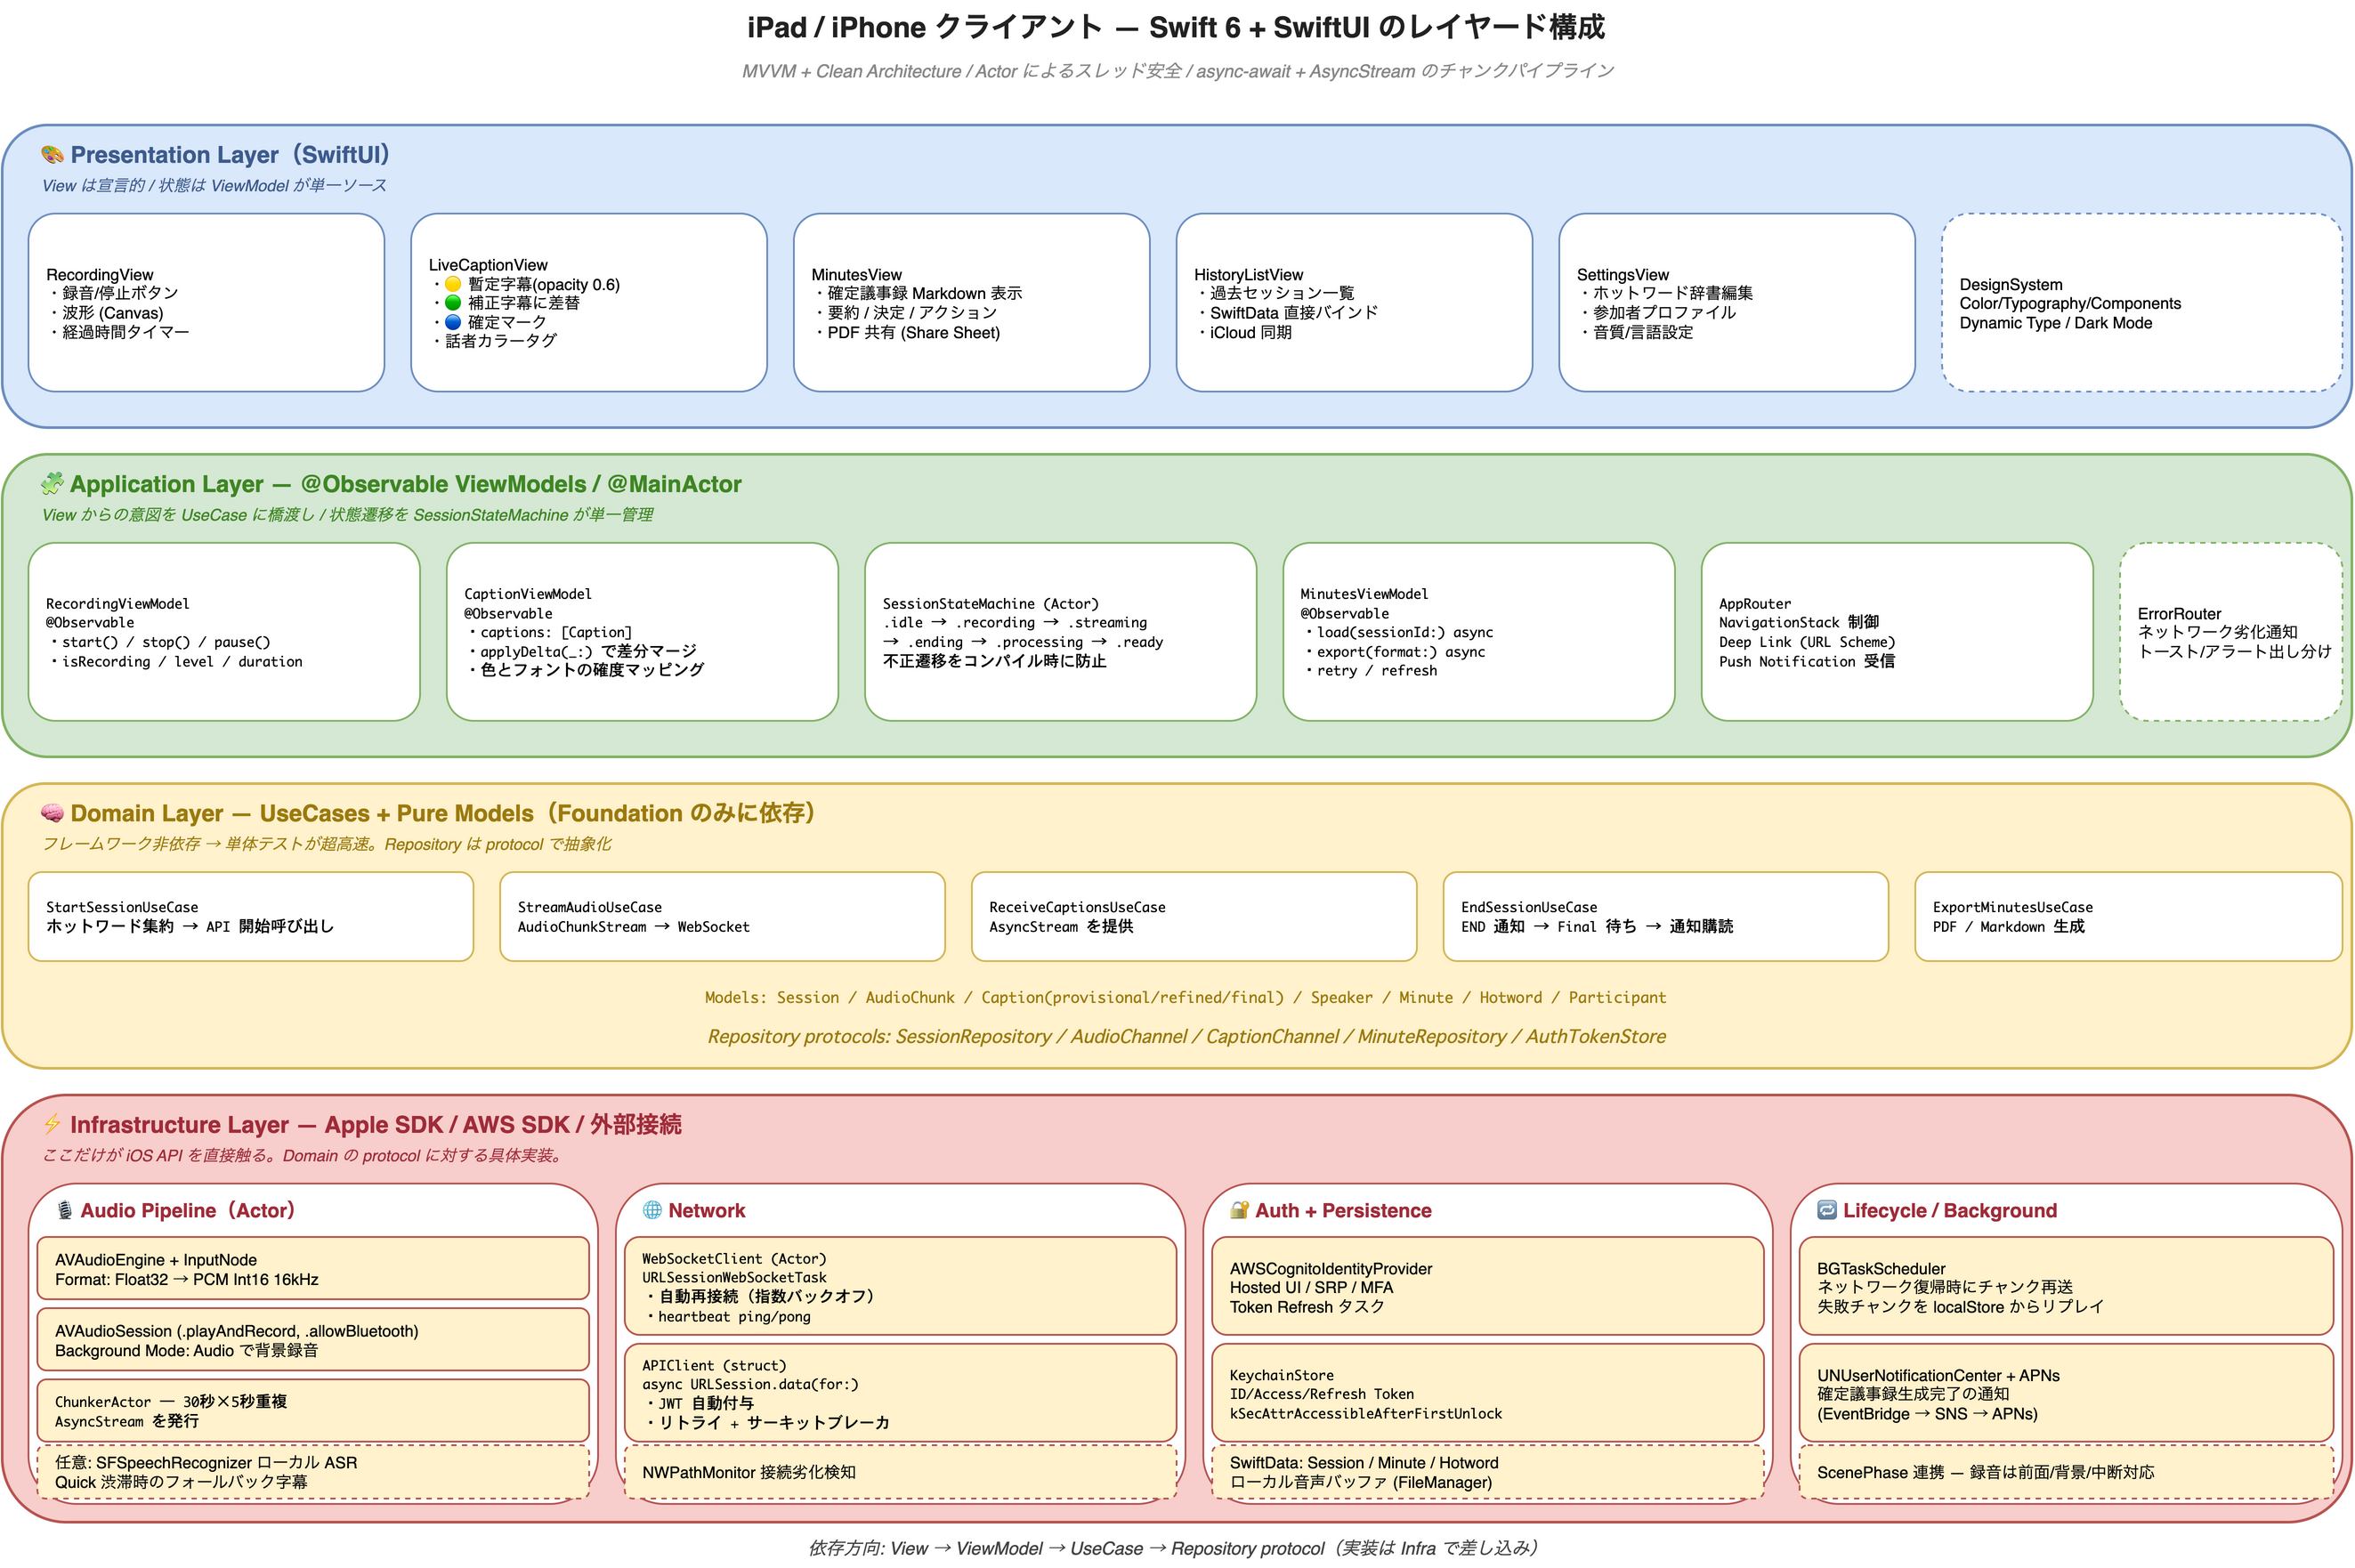Click the green dot for 補正字幕に差替
This screenshot has height=1568, width=2355.
click(x=453, y=303)
